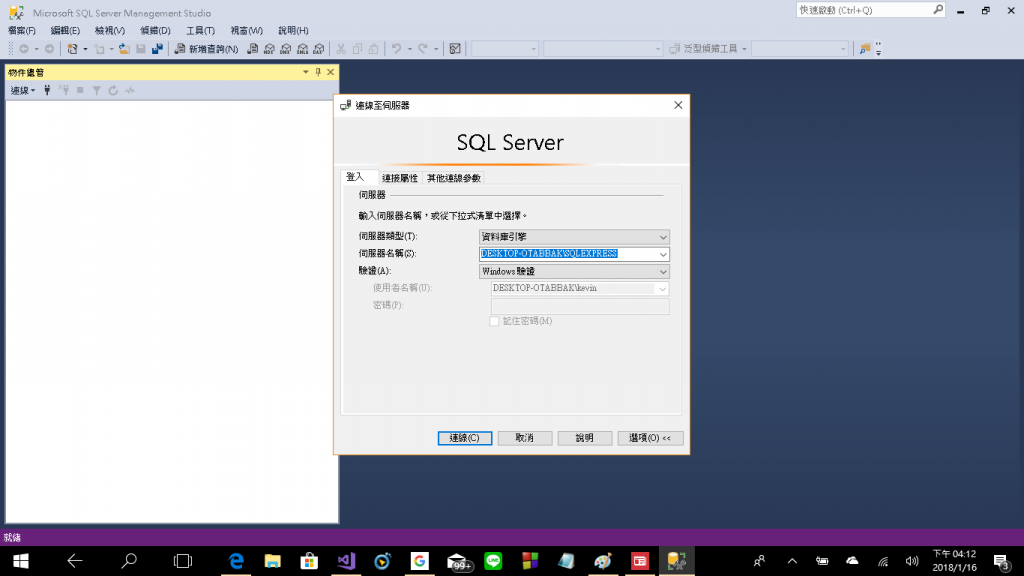The width and height of the screenshot is (1024, 576).
Task: Toggle the 記住密碼 checkbox
Action: click(x=494, y=321)
